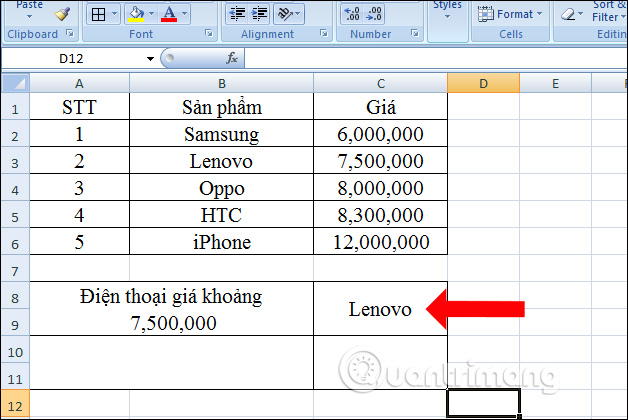Click the Decrease Decimal icon

(374, 14)
